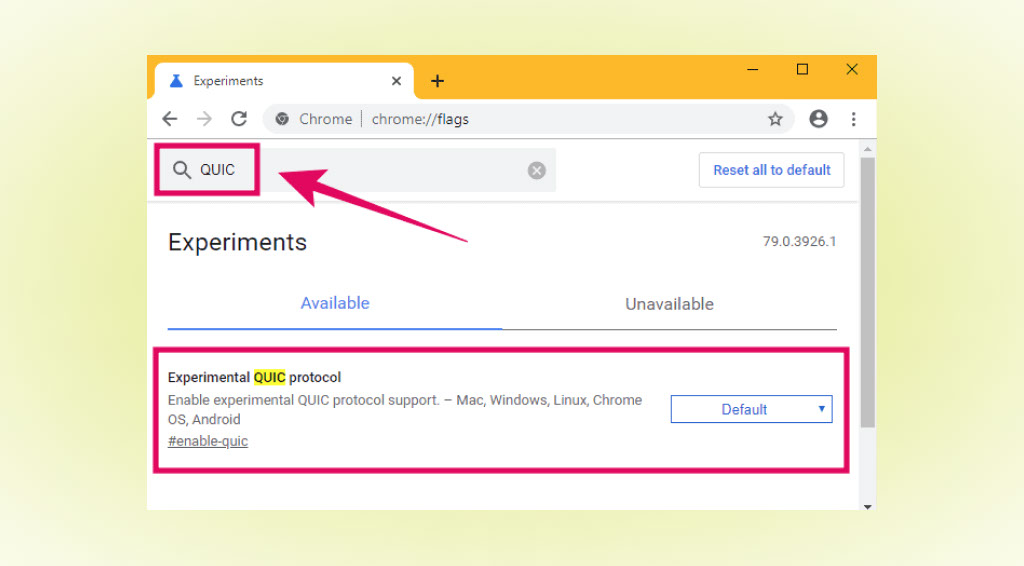Close the Experiments tab
The image size is (1024, 566).
(396, 81)
